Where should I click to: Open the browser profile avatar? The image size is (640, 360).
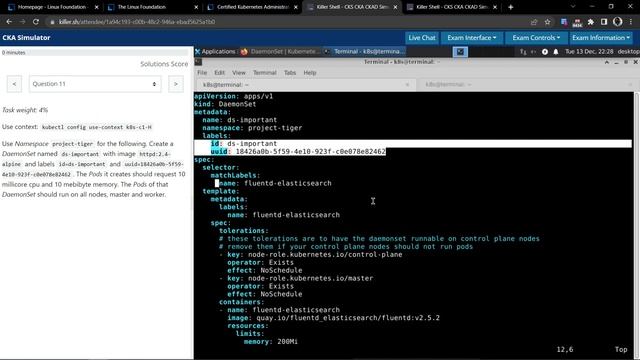618,22
